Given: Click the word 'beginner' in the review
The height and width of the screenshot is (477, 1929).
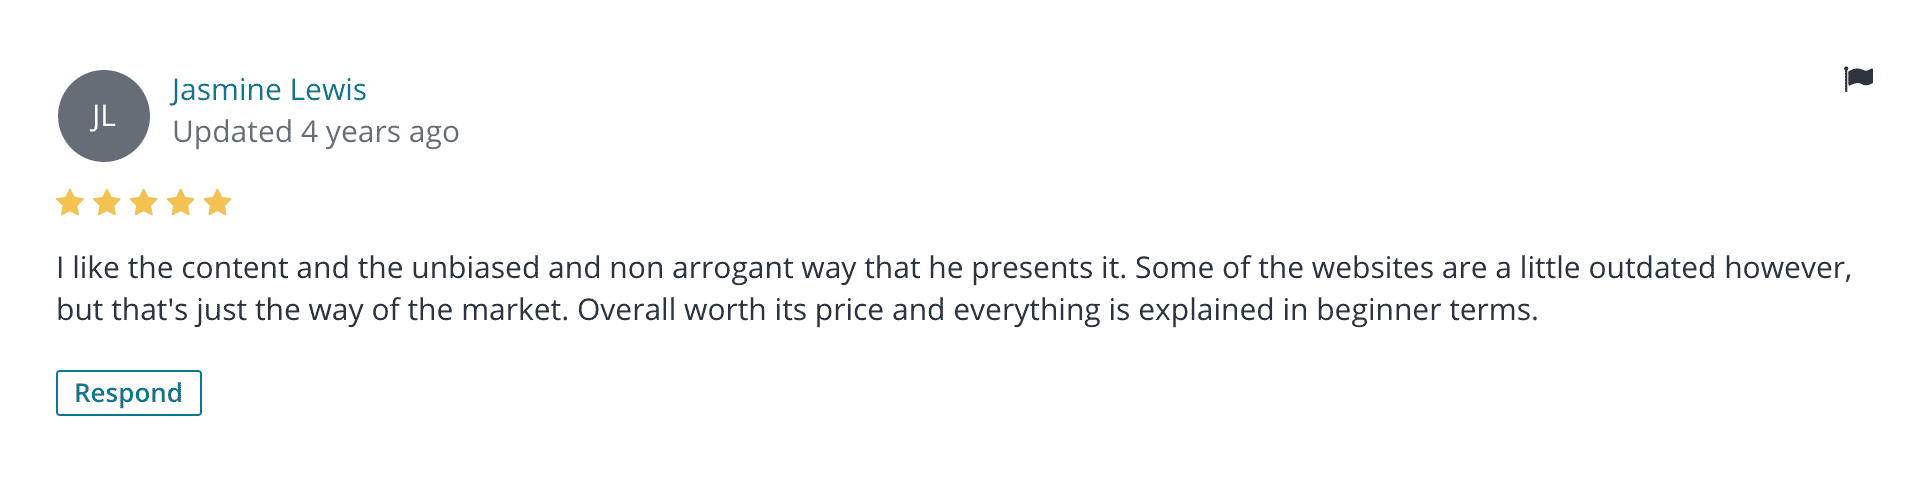Looking at the screenshot, I should (x=1379, y=310).
